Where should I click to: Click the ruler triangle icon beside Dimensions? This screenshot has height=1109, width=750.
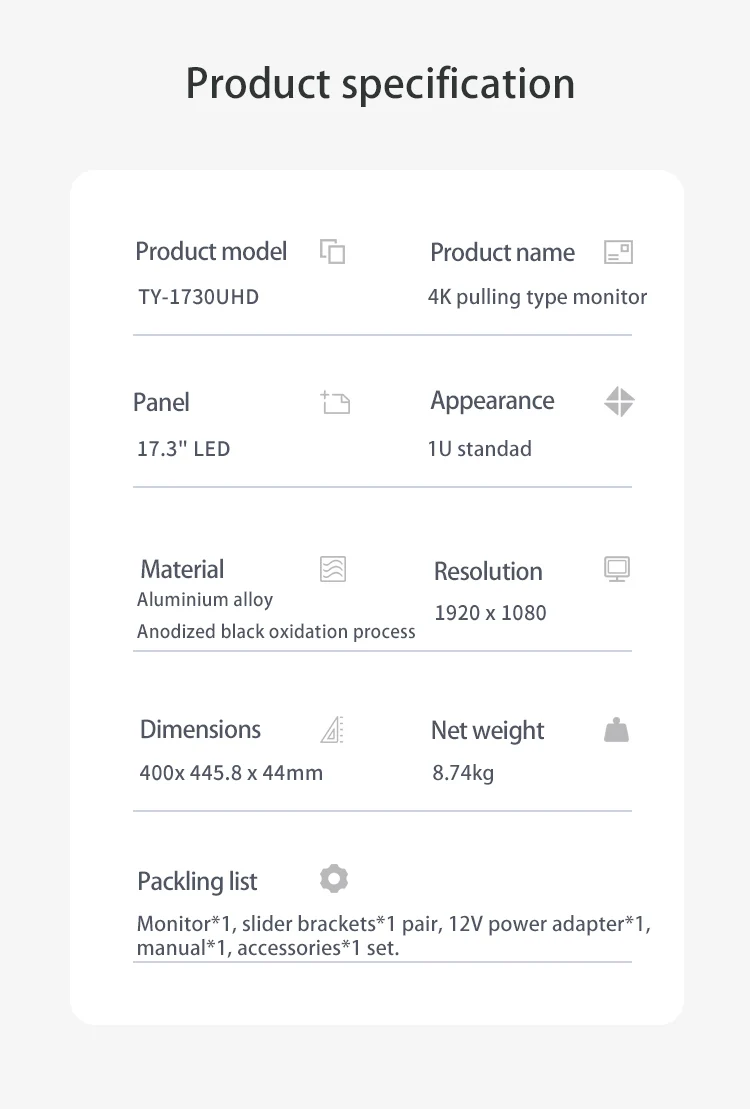332,730
